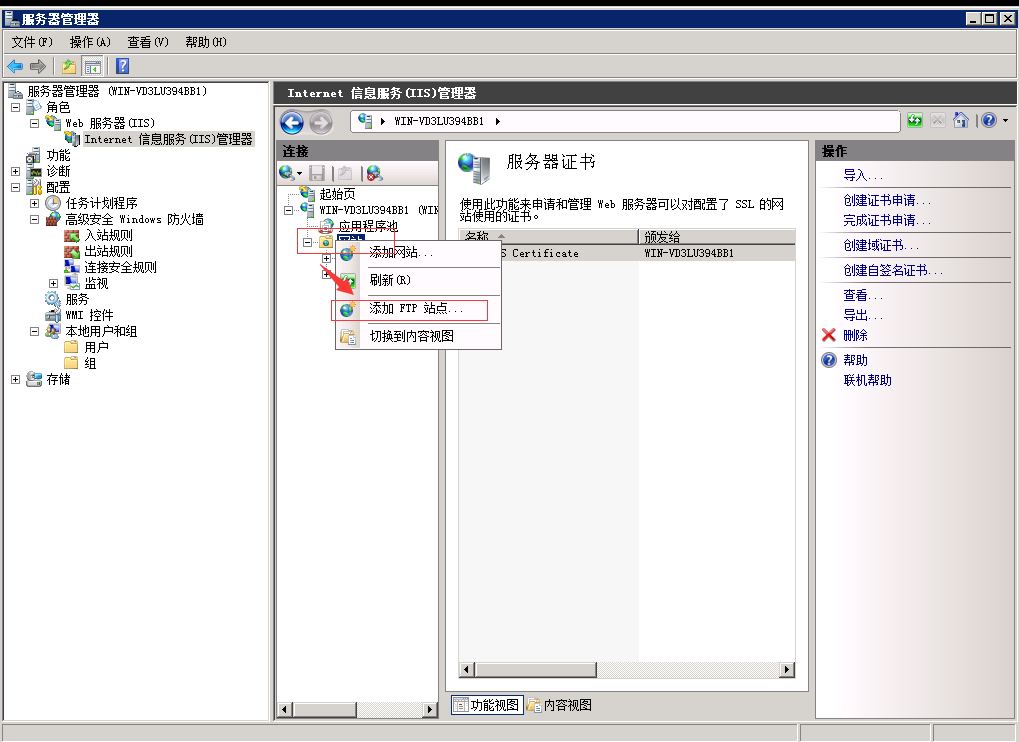Click the certificate list horizontal scrollbar thumb
Image resolution: width=1019 pixels, height=742 pixels.
pyautogui.click(x=535, y=669)
